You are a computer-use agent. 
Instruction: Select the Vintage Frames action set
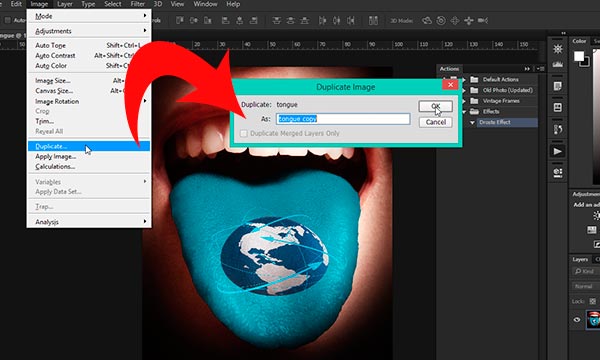[500, 101]
